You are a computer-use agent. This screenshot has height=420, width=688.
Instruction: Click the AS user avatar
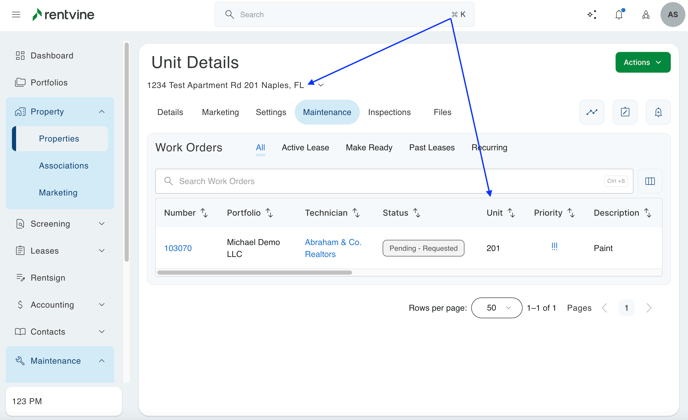coord(672,15)
